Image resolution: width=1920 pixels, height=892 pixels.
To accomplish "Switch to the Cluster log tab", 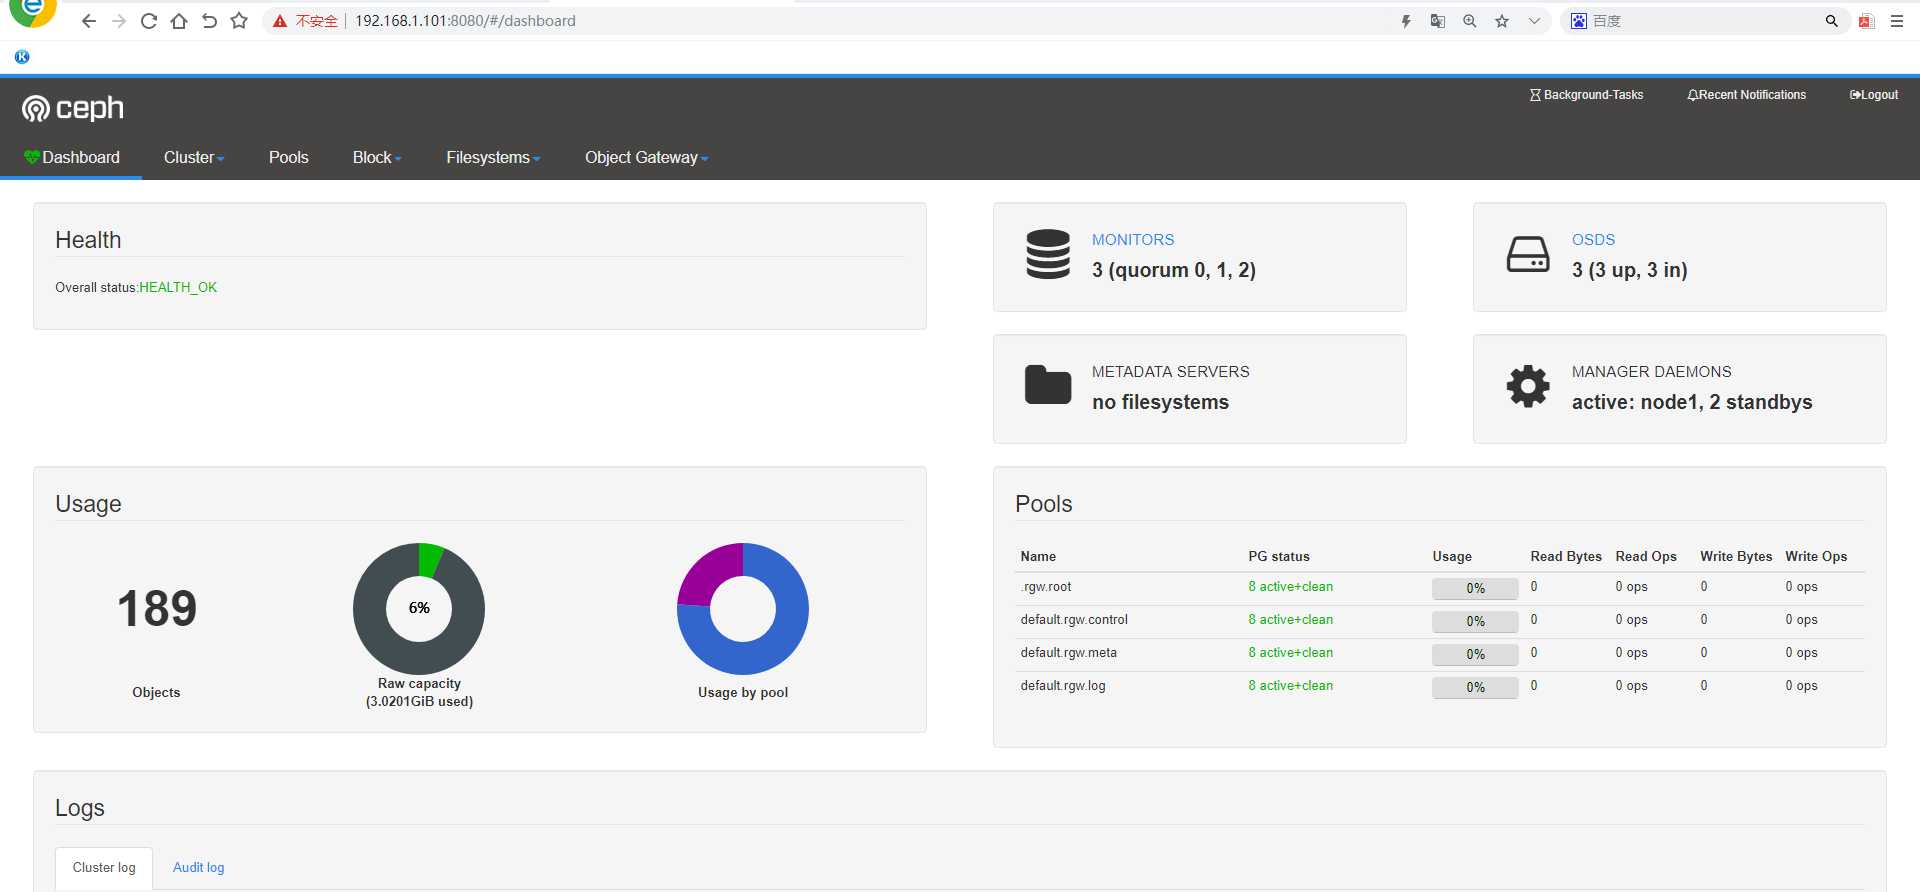I will [104, 868].
